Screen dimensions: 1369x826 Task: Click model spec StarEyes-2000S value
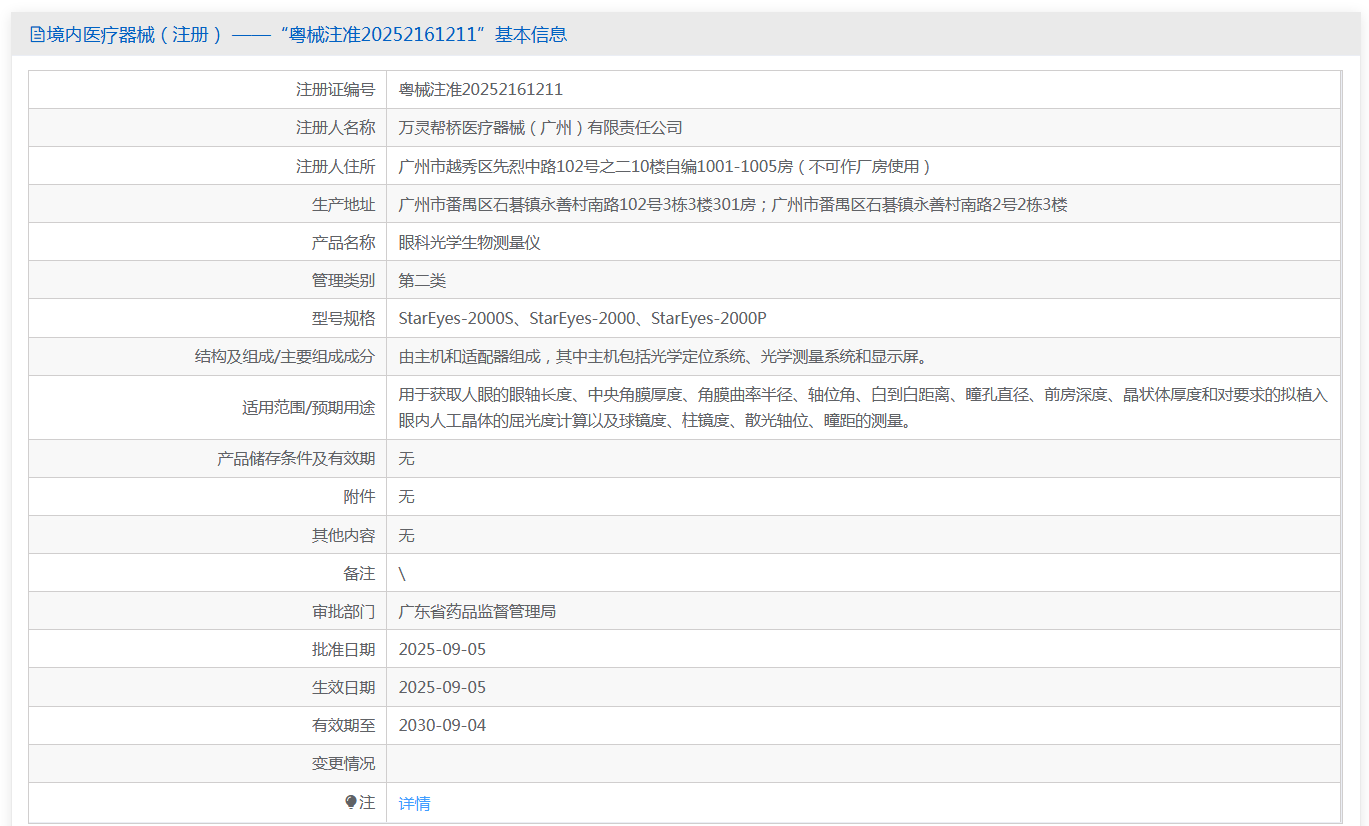582,318
